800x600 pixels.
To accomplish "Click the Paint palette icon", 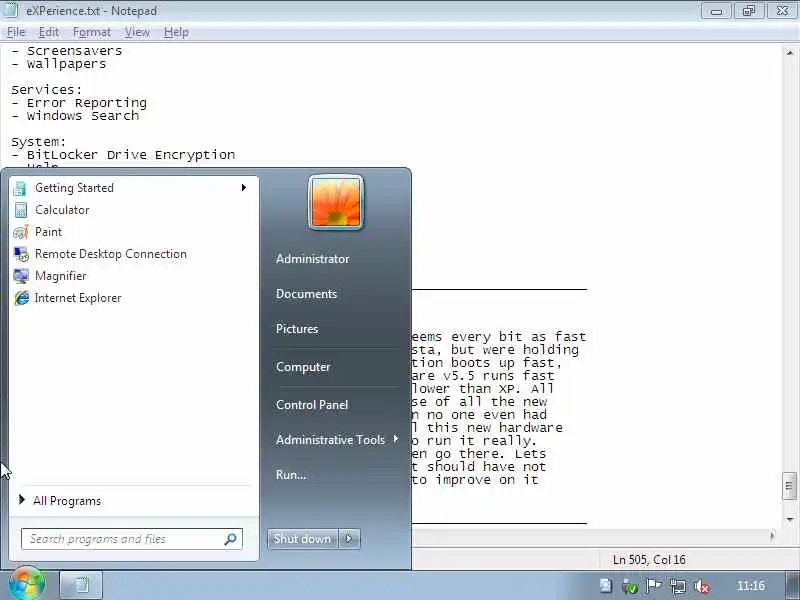I will tap(20, 232).
